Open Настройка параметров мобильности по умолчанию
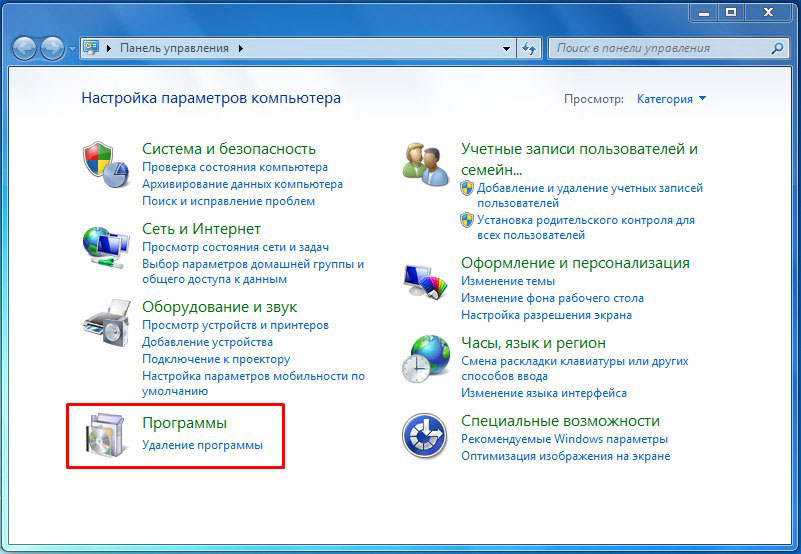The width and height of the screenshot is (801, 554). (253, 383)
